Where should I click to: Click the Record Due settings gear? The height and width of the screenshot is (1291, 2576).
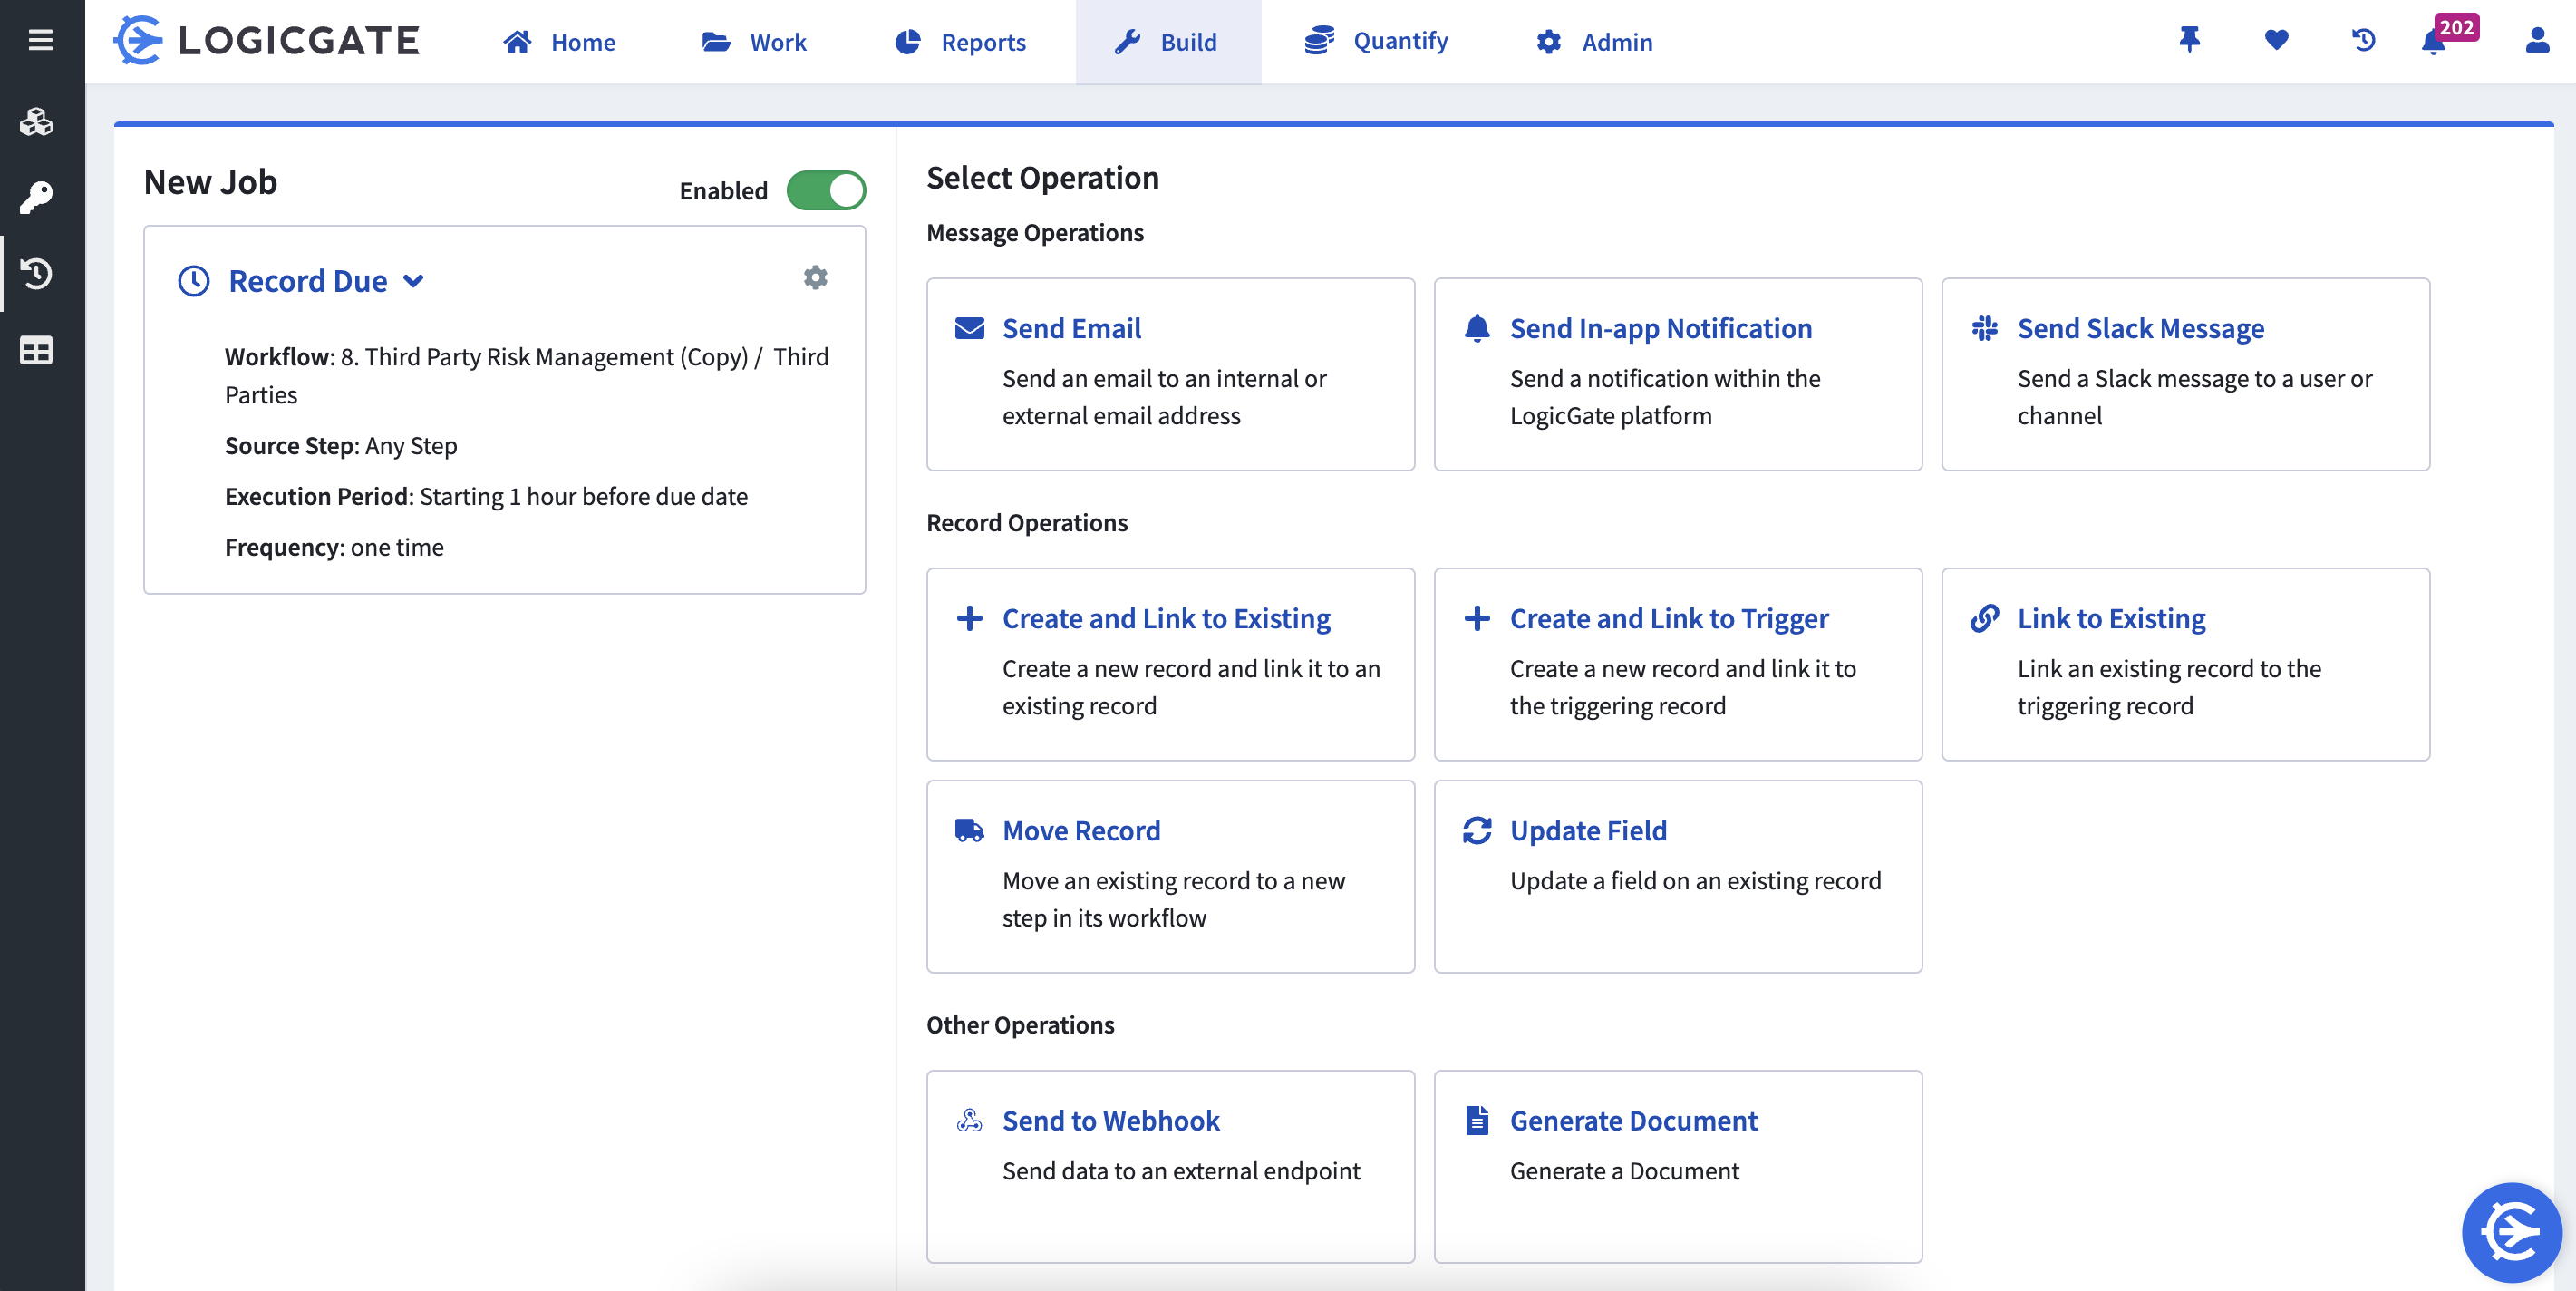coord(815,278)
